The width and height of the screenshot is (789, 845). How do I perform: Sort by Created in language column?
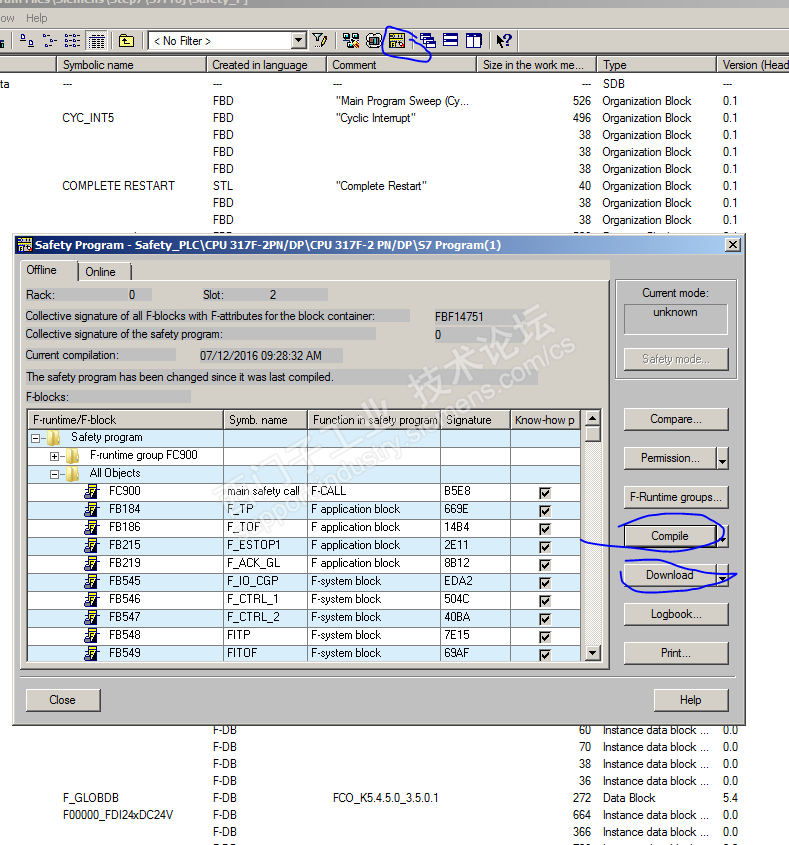(x=267, y=65)
